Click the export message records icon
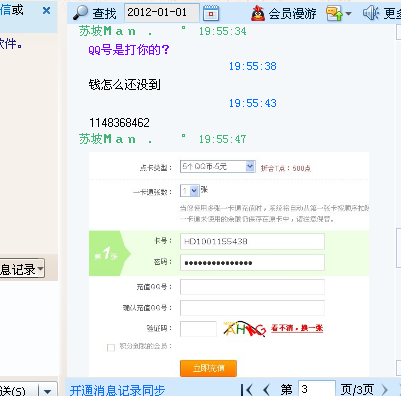 click(x=334, y=14)
